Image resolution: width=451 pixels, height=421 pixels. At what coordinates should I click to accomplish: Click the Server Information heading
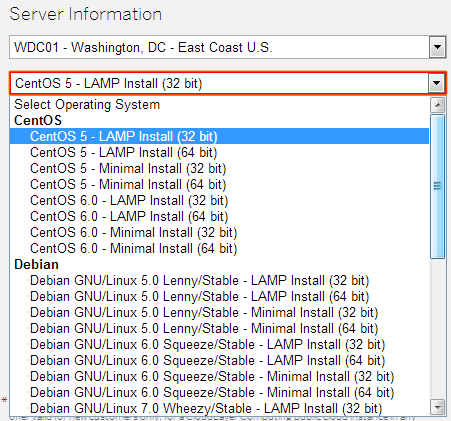[x=86, y=14]
